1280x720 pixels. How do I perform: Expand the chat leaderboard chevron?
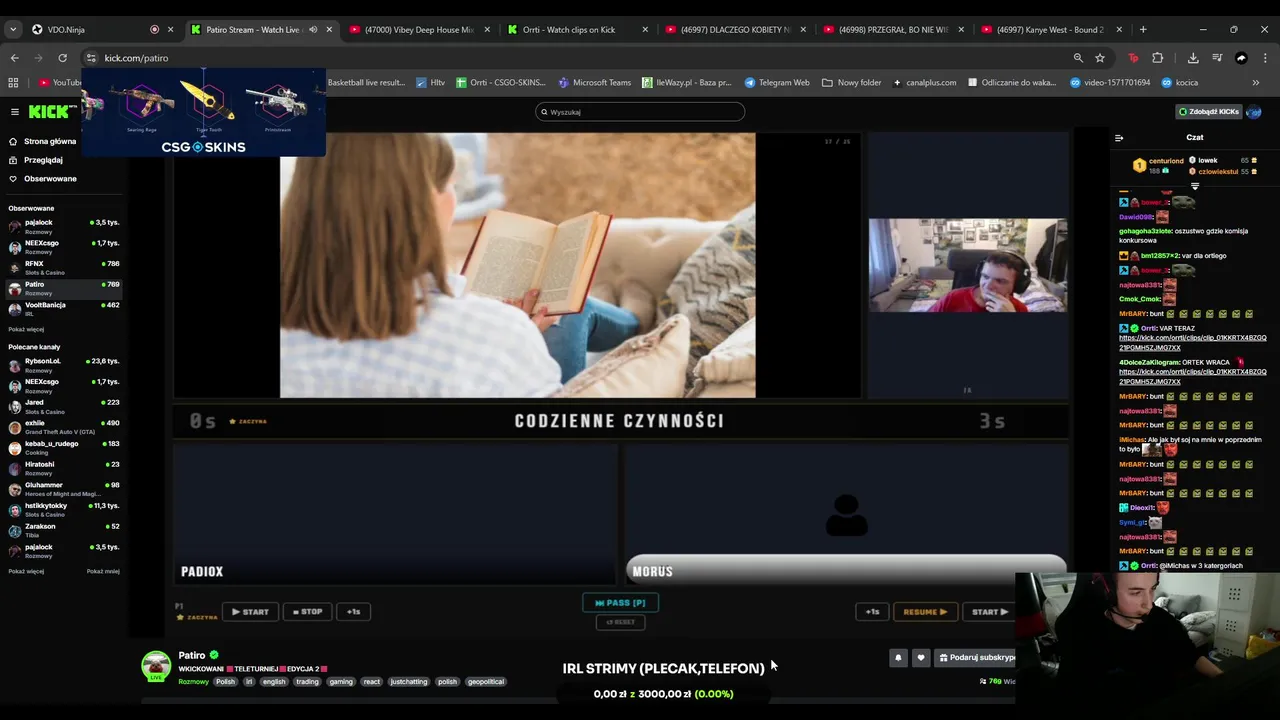1194,186
